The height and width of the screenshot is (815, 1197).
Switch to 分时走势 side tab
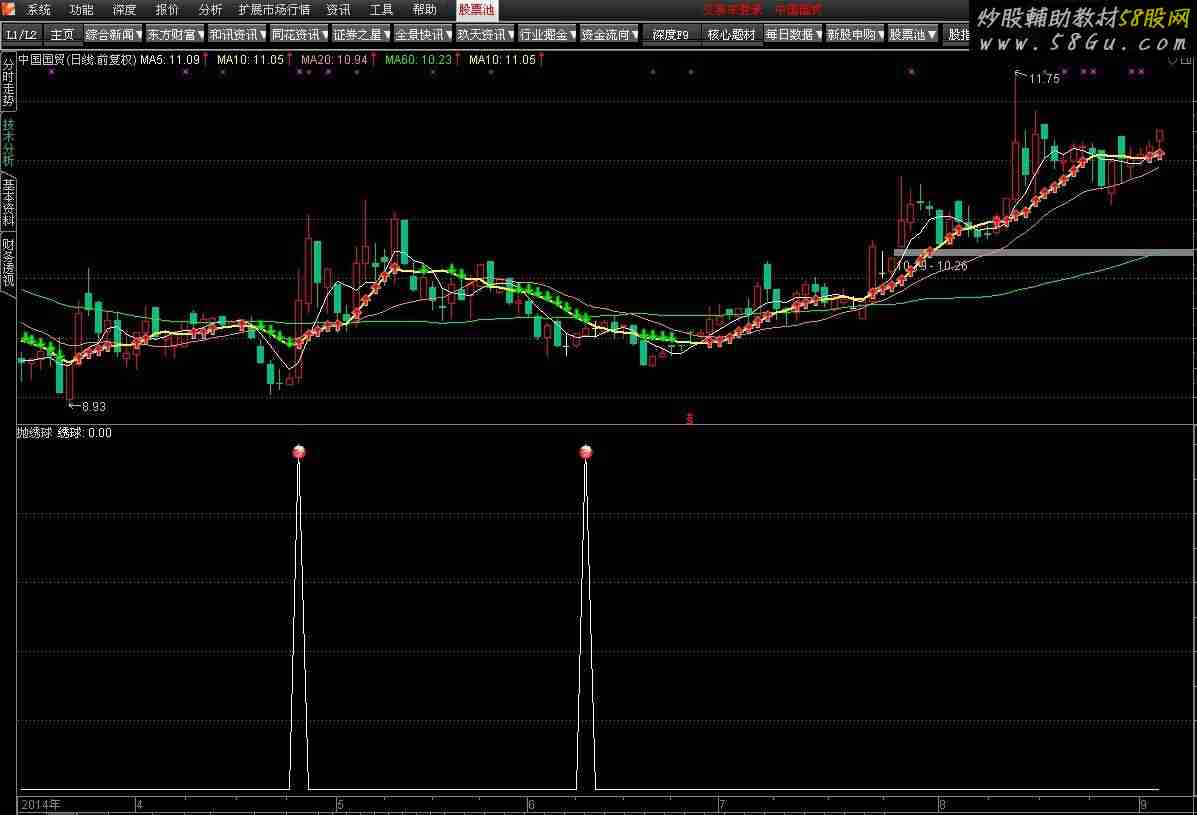click(x=8, y=82)
